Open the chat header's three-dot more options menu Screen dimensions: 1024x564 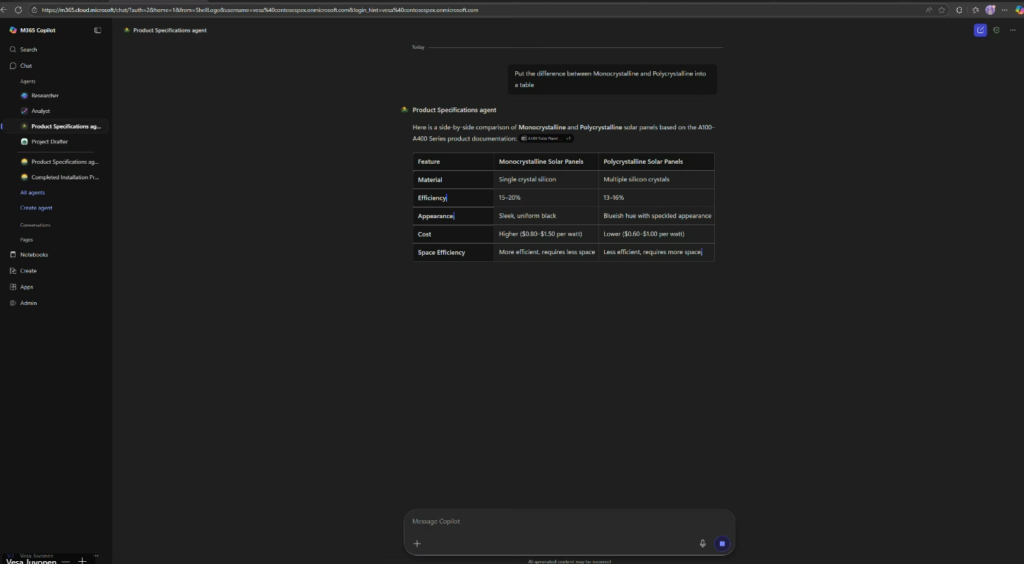1012,30
